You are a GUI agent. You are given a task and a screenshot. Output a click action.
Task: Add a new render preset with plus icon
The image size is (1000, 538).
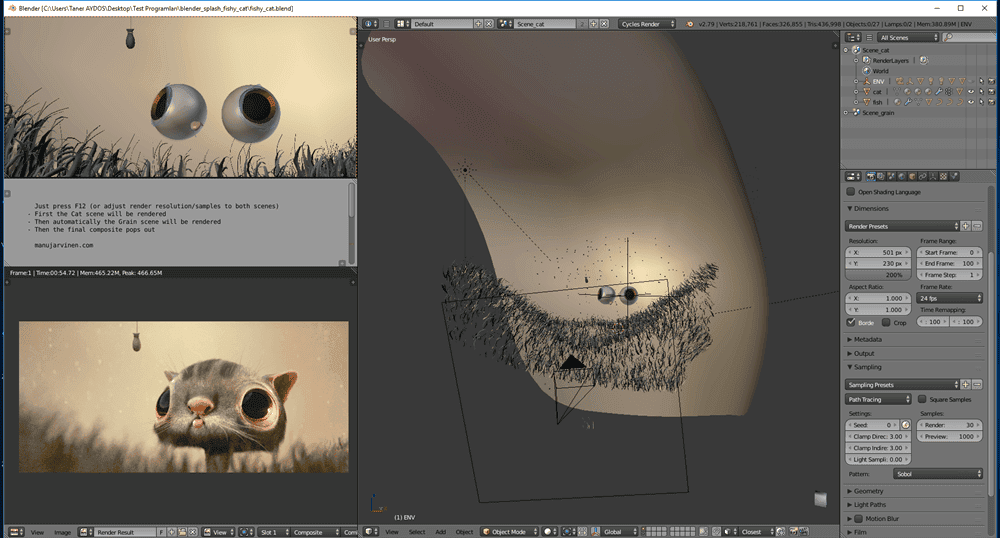tap(965, 226)
